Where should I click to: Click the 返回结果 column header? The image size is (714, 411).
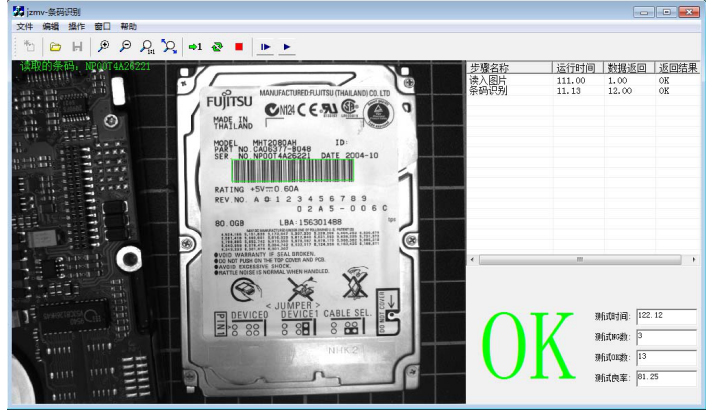tap(678, 68)
